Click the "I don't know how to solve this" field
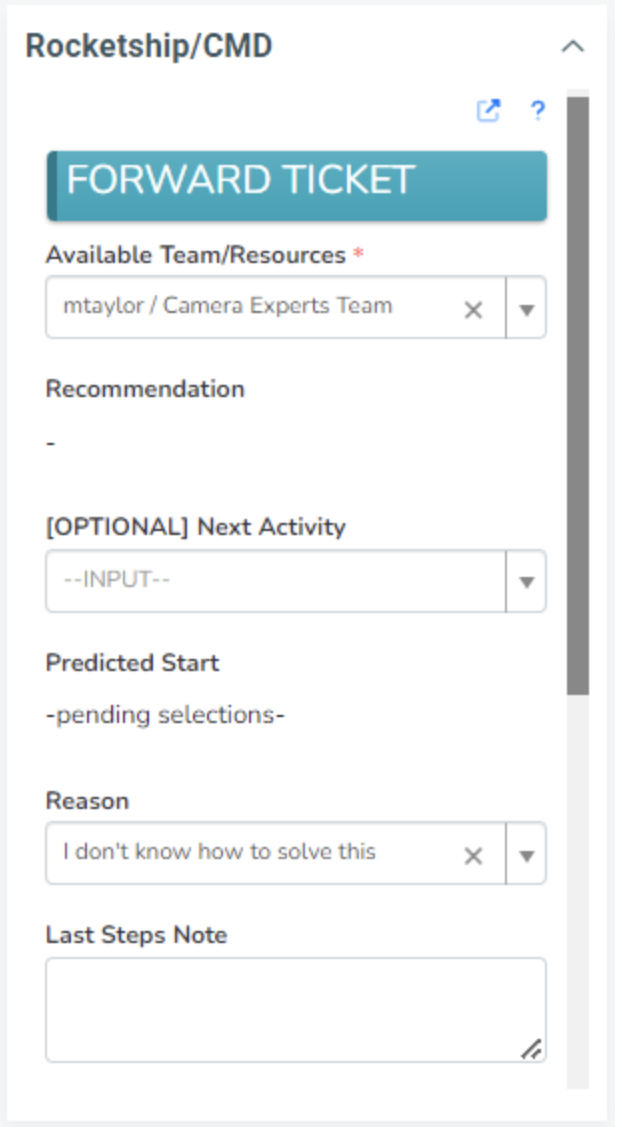The height and width of the screenshot is (1128, 622). point(250,853)
